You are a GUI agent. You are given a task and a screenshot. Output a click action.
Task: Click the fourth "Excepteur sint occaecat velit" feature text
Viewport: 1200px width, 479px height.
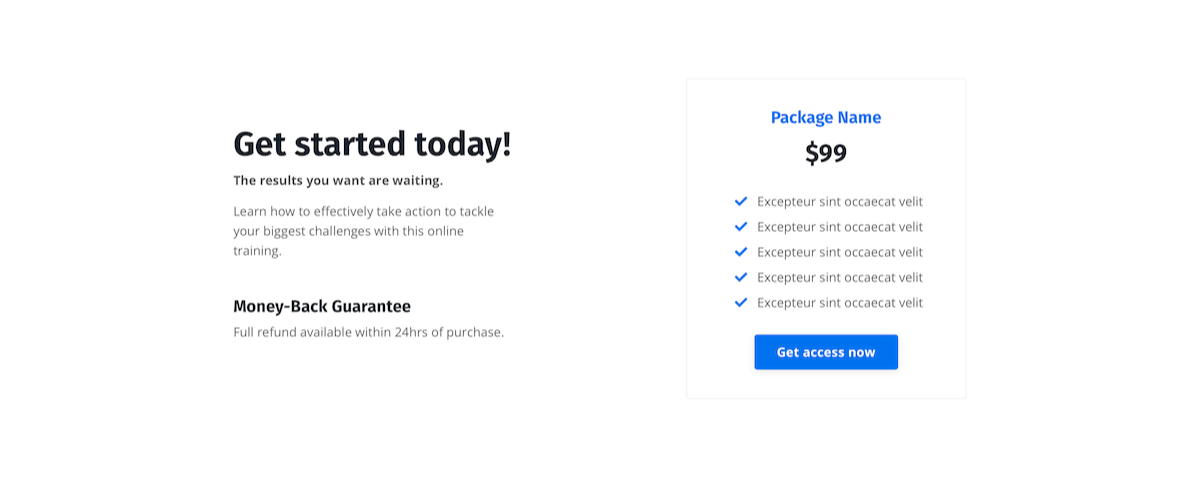[x=840, y=277]
